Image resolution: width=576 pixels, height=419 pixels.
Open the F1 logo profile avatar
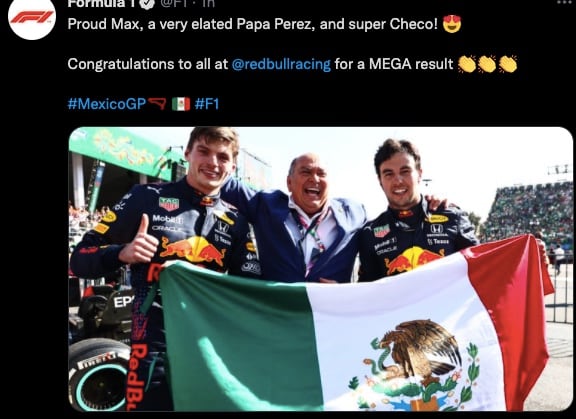pyautogui.click(x=32, y=17)
